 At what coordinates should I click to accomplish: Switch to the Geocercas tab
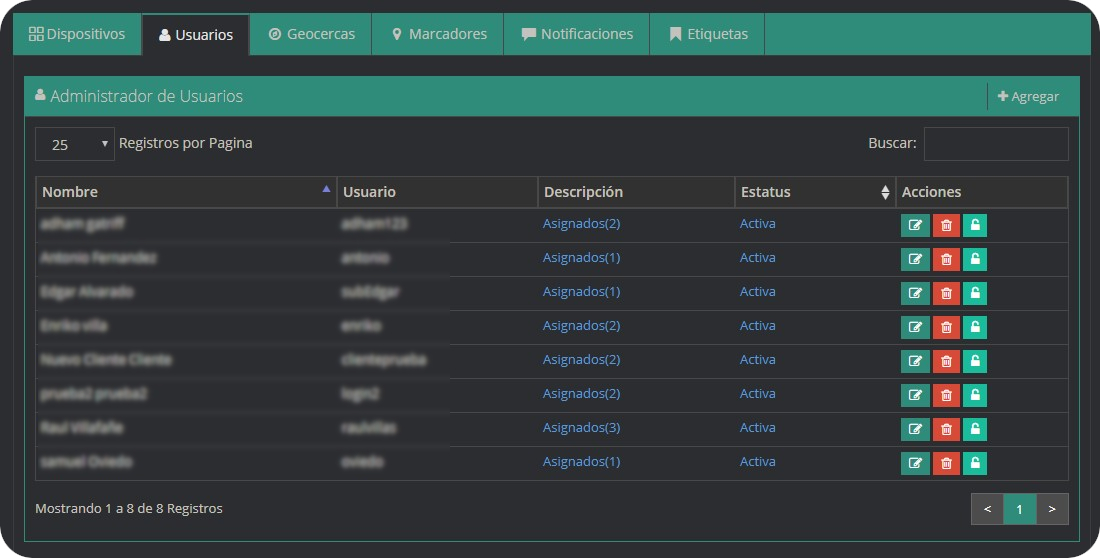click(x=311, y=34)
